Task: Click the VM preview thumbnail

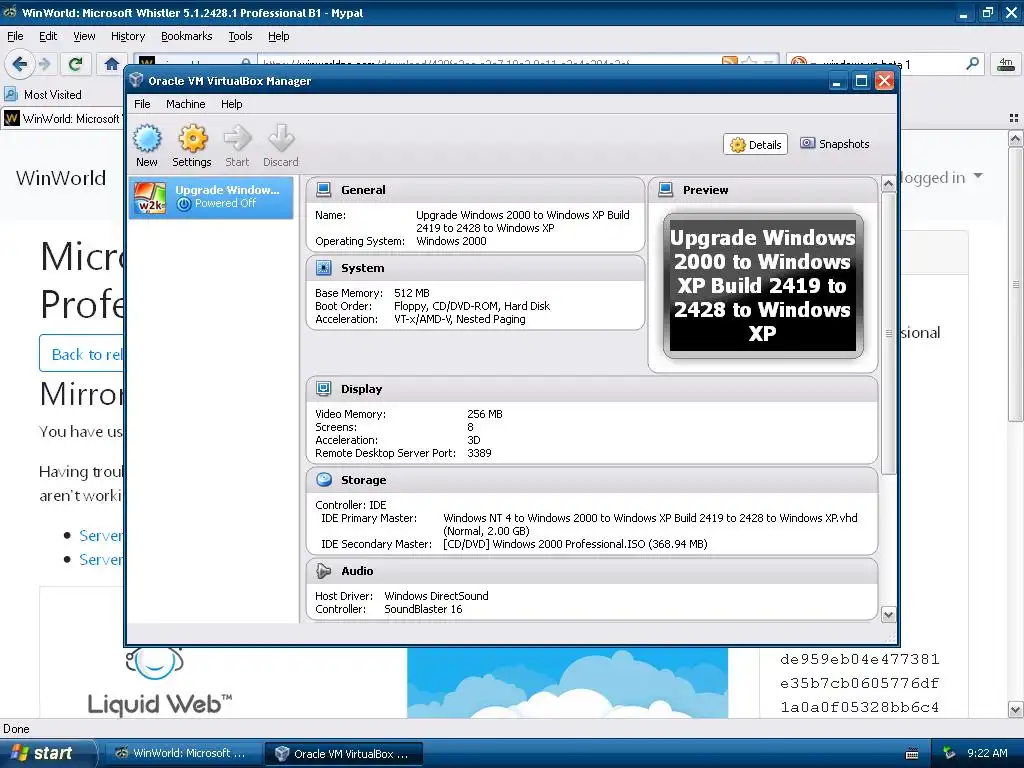Action: tap(763, 285)
